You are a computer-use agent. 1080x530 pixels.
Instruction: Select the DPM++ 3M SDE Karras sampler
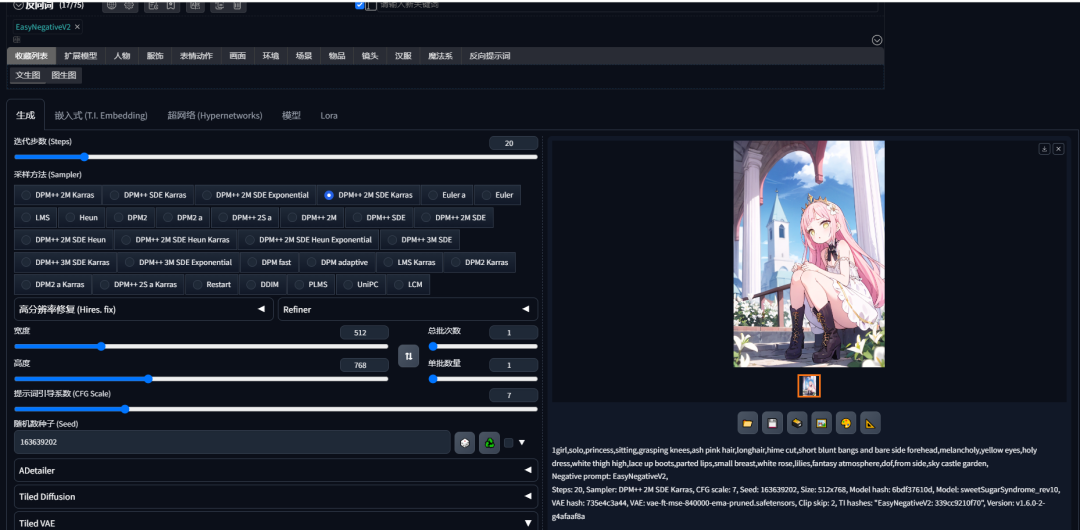[65, 262]
